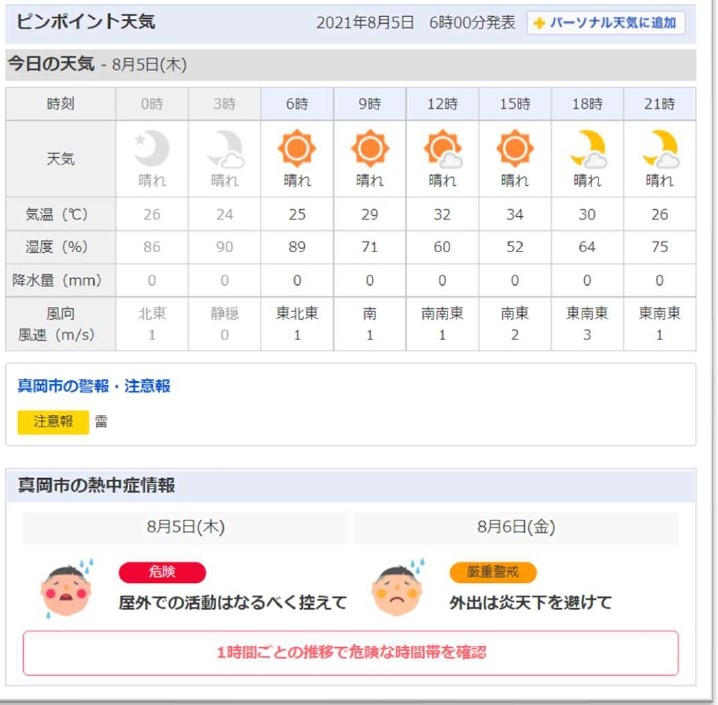This screenshot has height=705, width=718.
Task: Click the yellow 注意報 badge
Action: [x=53, y=422]
